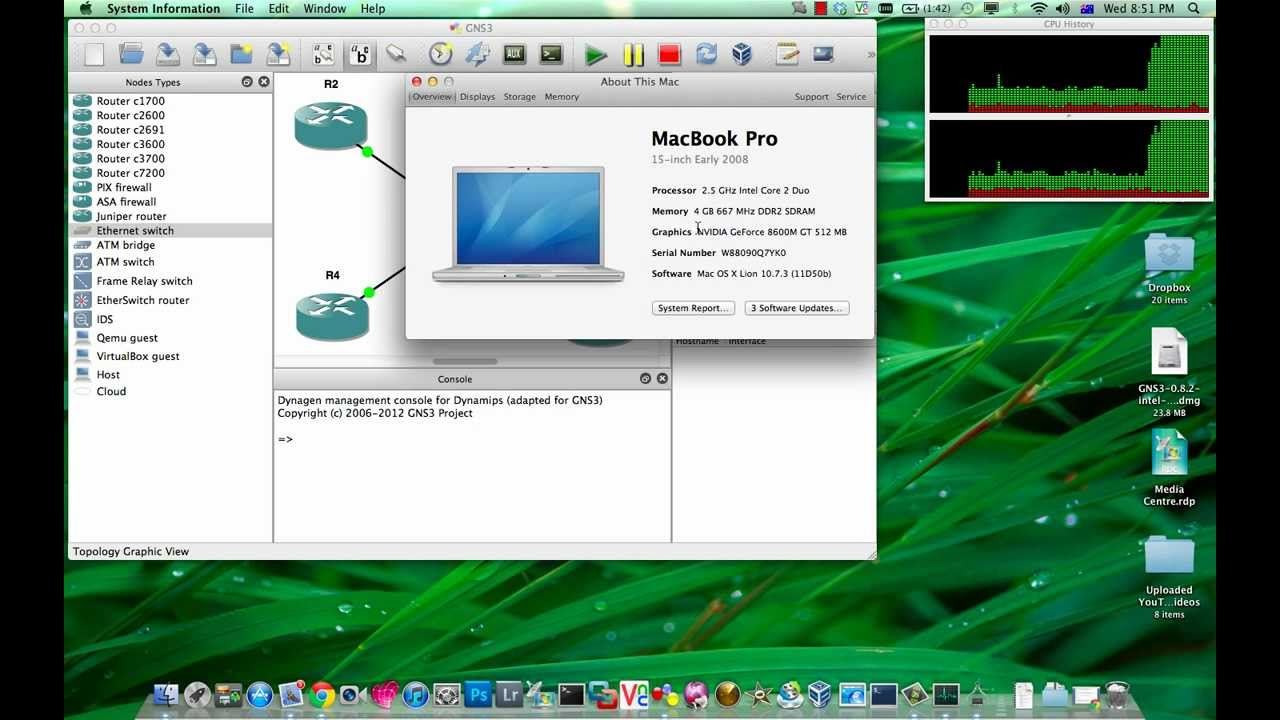Click the Wi-Fi status menu bar icon
Screen dimensions: 1280x720
pyautogui.click(x=1038, y=9)
